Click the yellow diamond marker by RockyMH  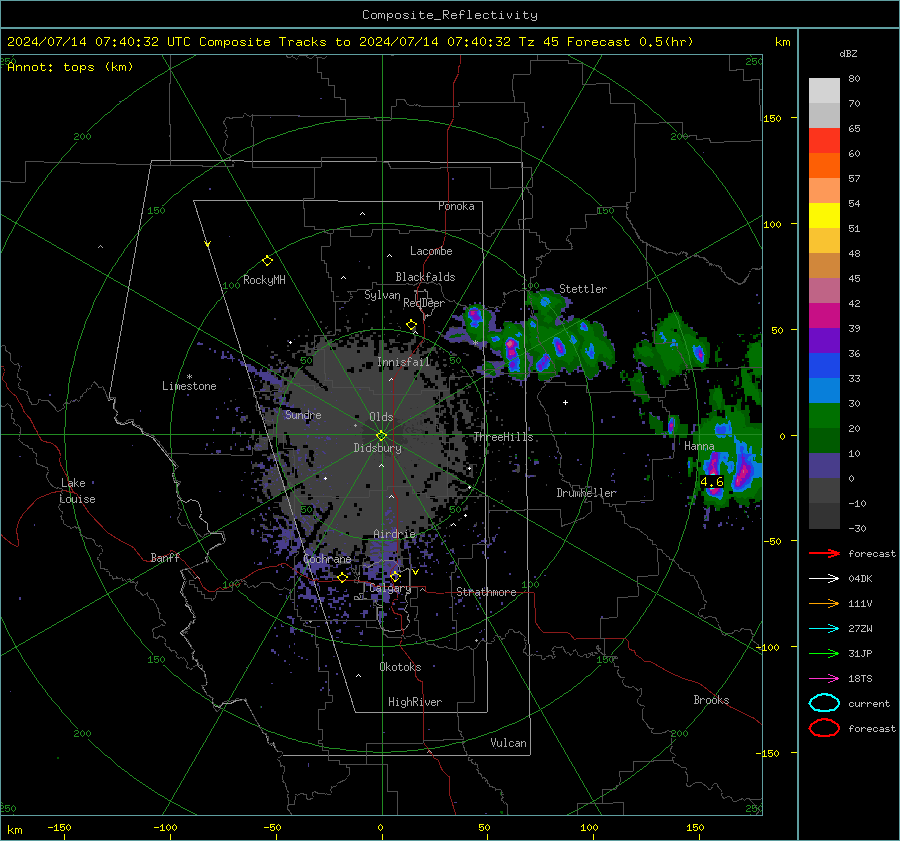pos(267,261)
